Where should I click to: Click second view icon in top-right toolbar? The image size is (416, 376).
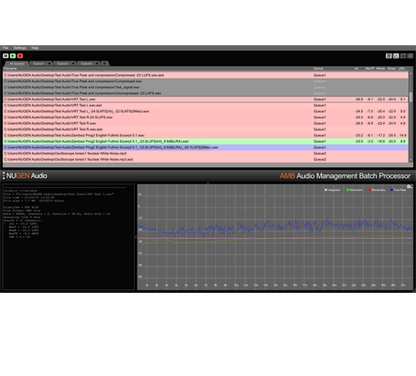coord(396,56)
